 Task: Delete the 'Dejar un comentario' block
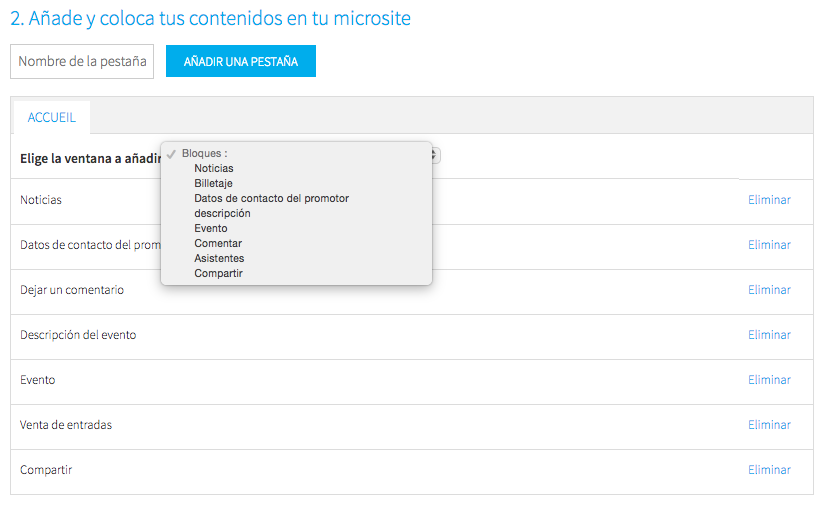pyautogui.click(x=769, y=290)
